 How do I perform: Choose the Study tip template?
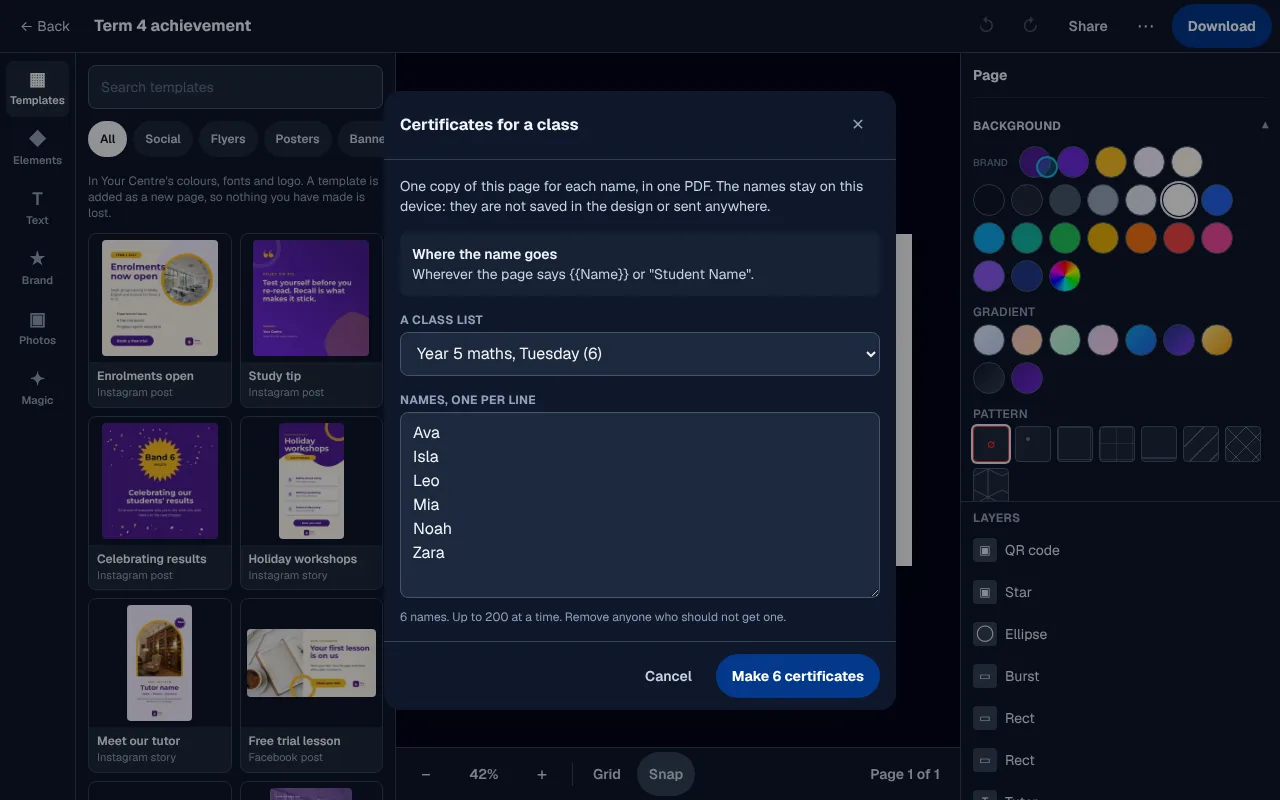(x=311, y=320)
